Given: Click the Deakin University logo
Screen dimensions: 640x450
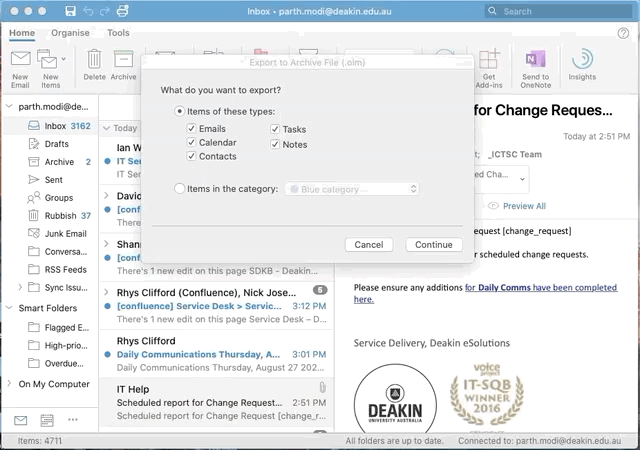Looking at the screenshot, I should click(395, 398).
